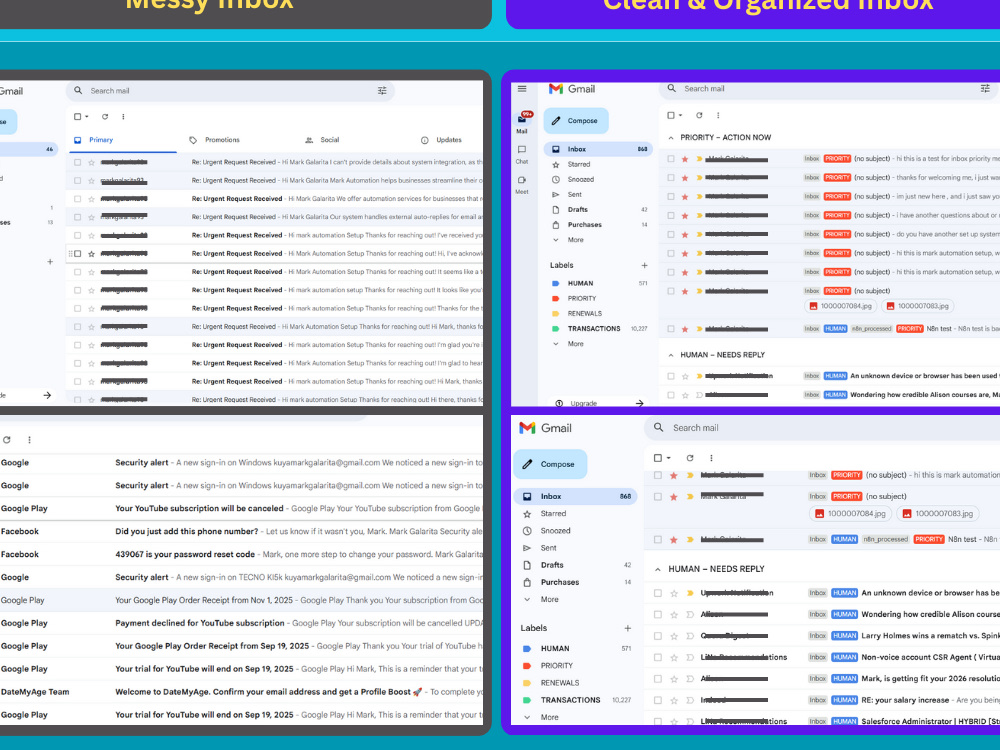The width and height of the screenshot is (1000, 750).
Task: Open attachment 1000007083.jpg in lower clean inbox
Action: click(938, 513)
